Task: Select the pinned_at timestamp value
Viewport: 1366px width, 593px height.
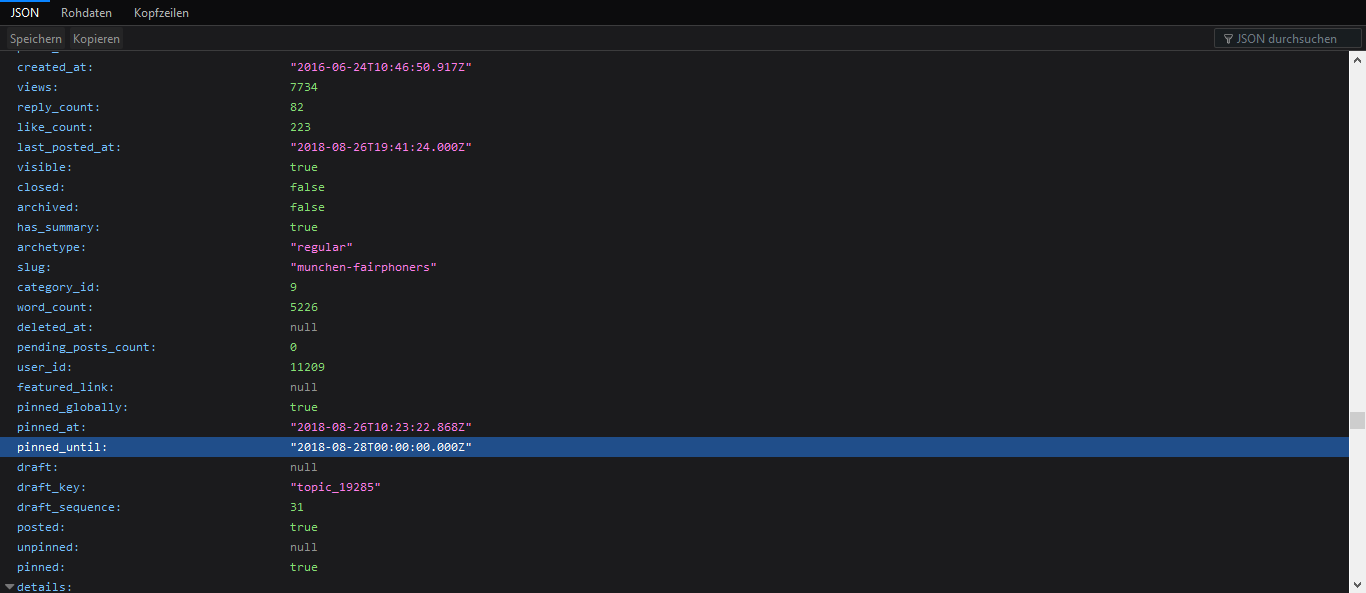Action: [381, 427]
